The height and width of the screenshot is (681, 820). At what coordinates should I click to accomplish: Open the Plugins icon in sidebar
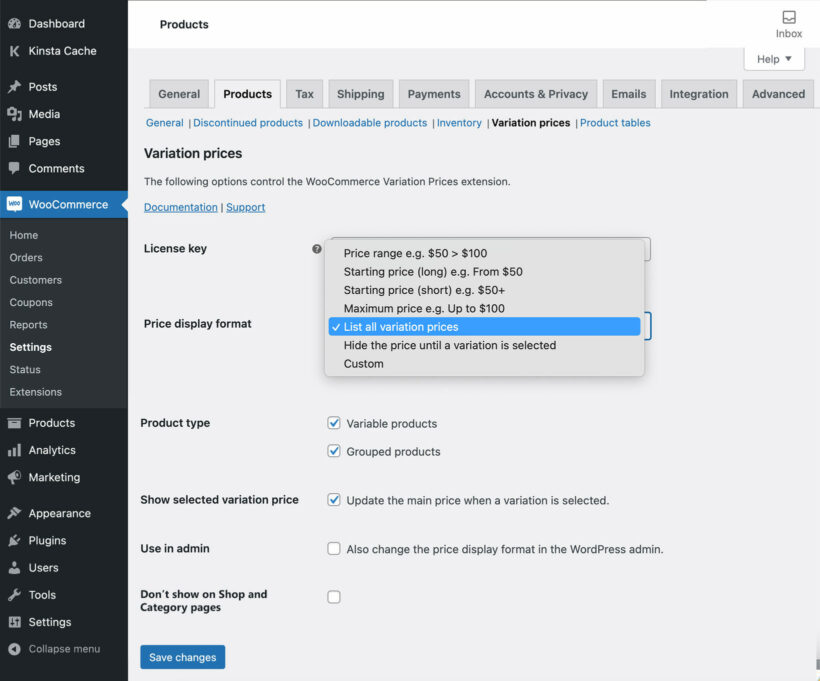pyautogui.click(x=14, y=540)
